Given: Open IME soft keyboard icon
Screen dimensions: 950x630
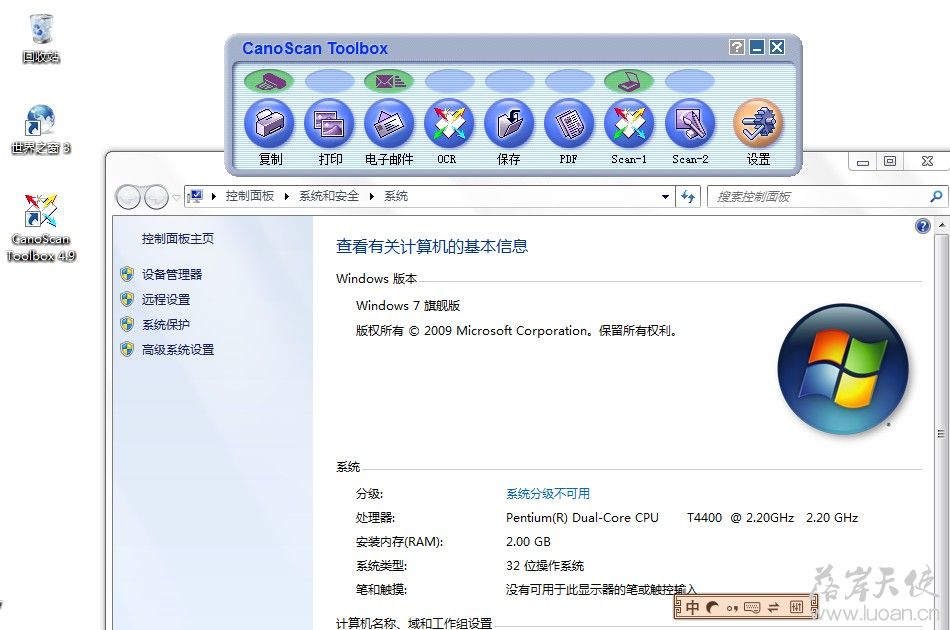Looking at the screenshot, I should pyautogui.click(x=752, y=607).
